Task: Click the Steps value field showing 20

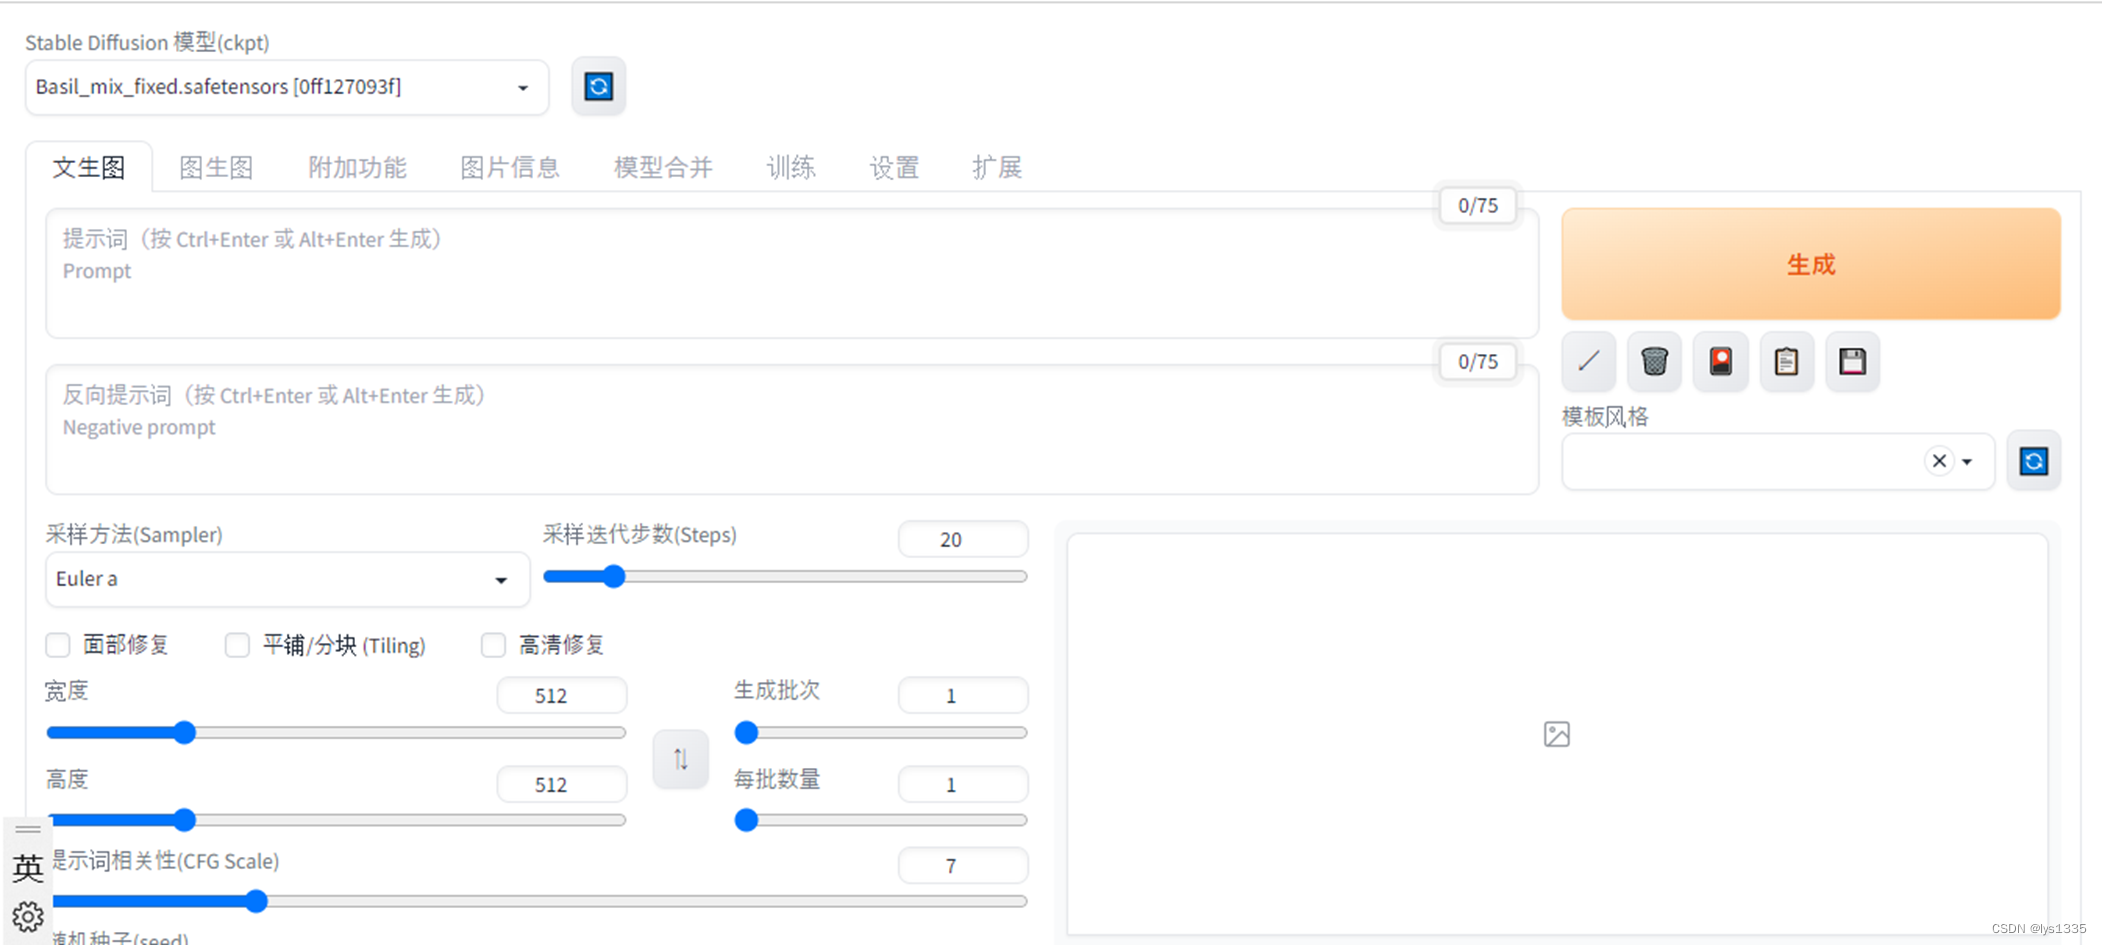Action: (963, 539)
